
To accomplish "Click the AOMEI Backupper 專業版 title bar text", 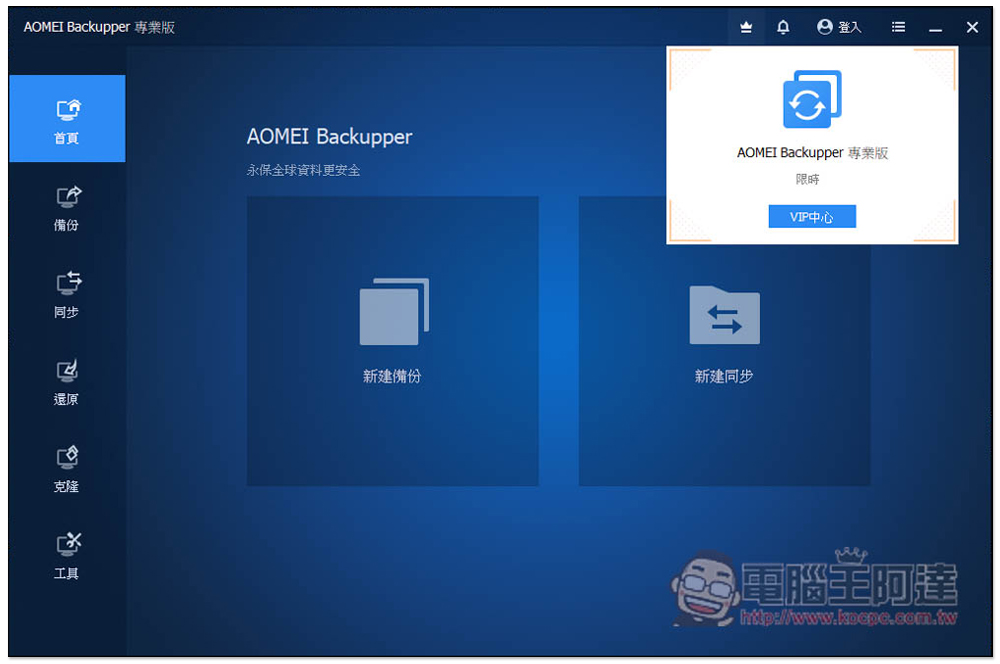I will 99,27.
